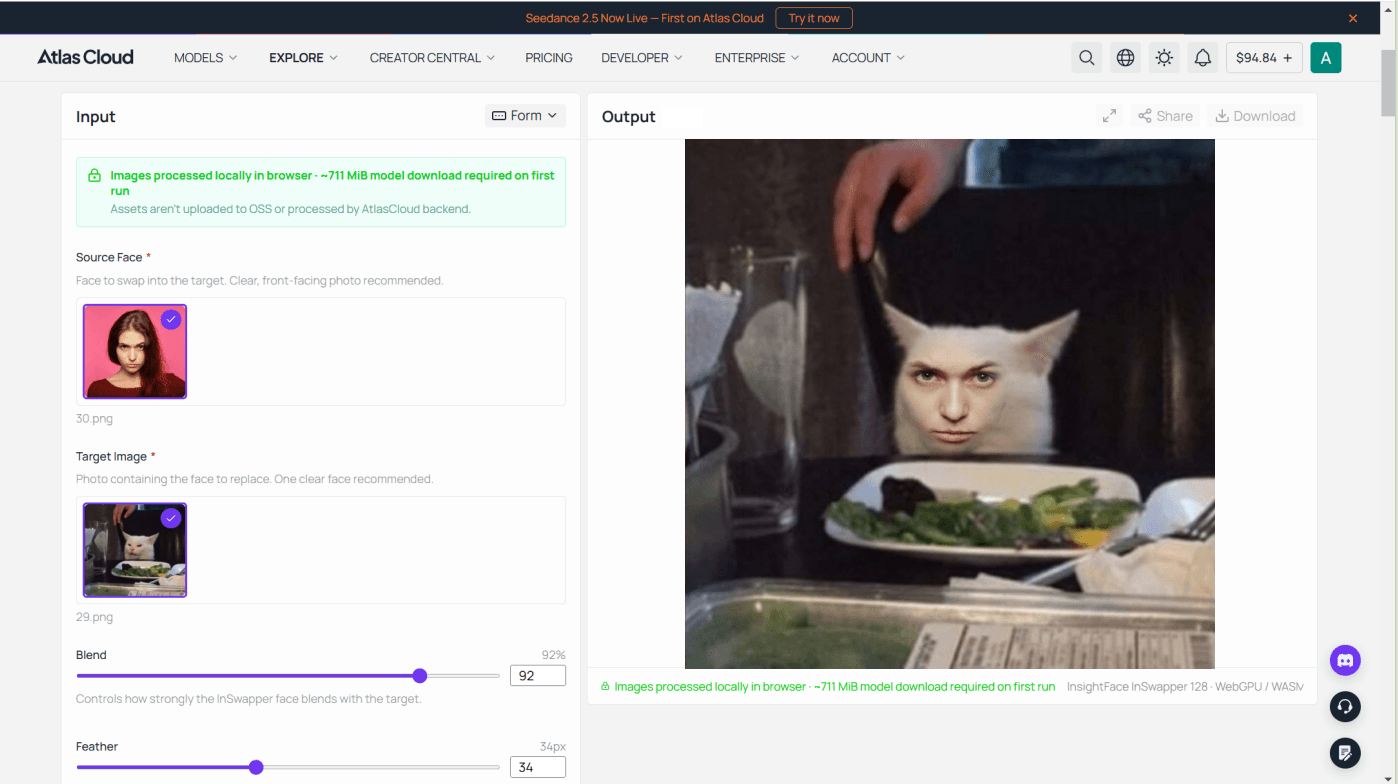Click the output face-swapped cat image
This screenshot has height=784, width=1398.
(x=950, y=403)
